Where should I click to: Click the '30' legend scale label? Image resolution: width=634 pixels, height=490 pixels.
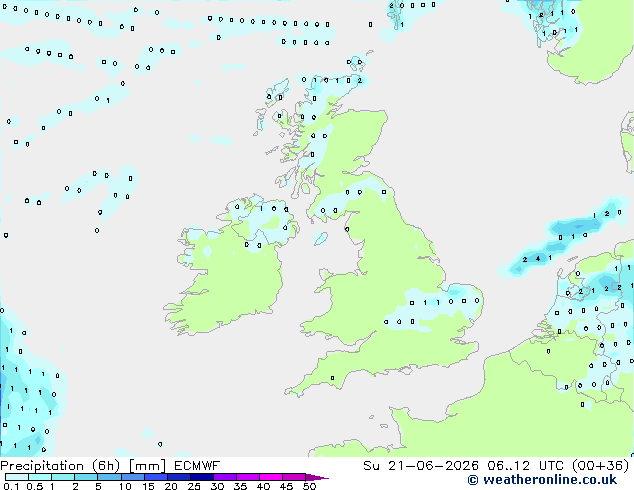(x=217, y=486)
